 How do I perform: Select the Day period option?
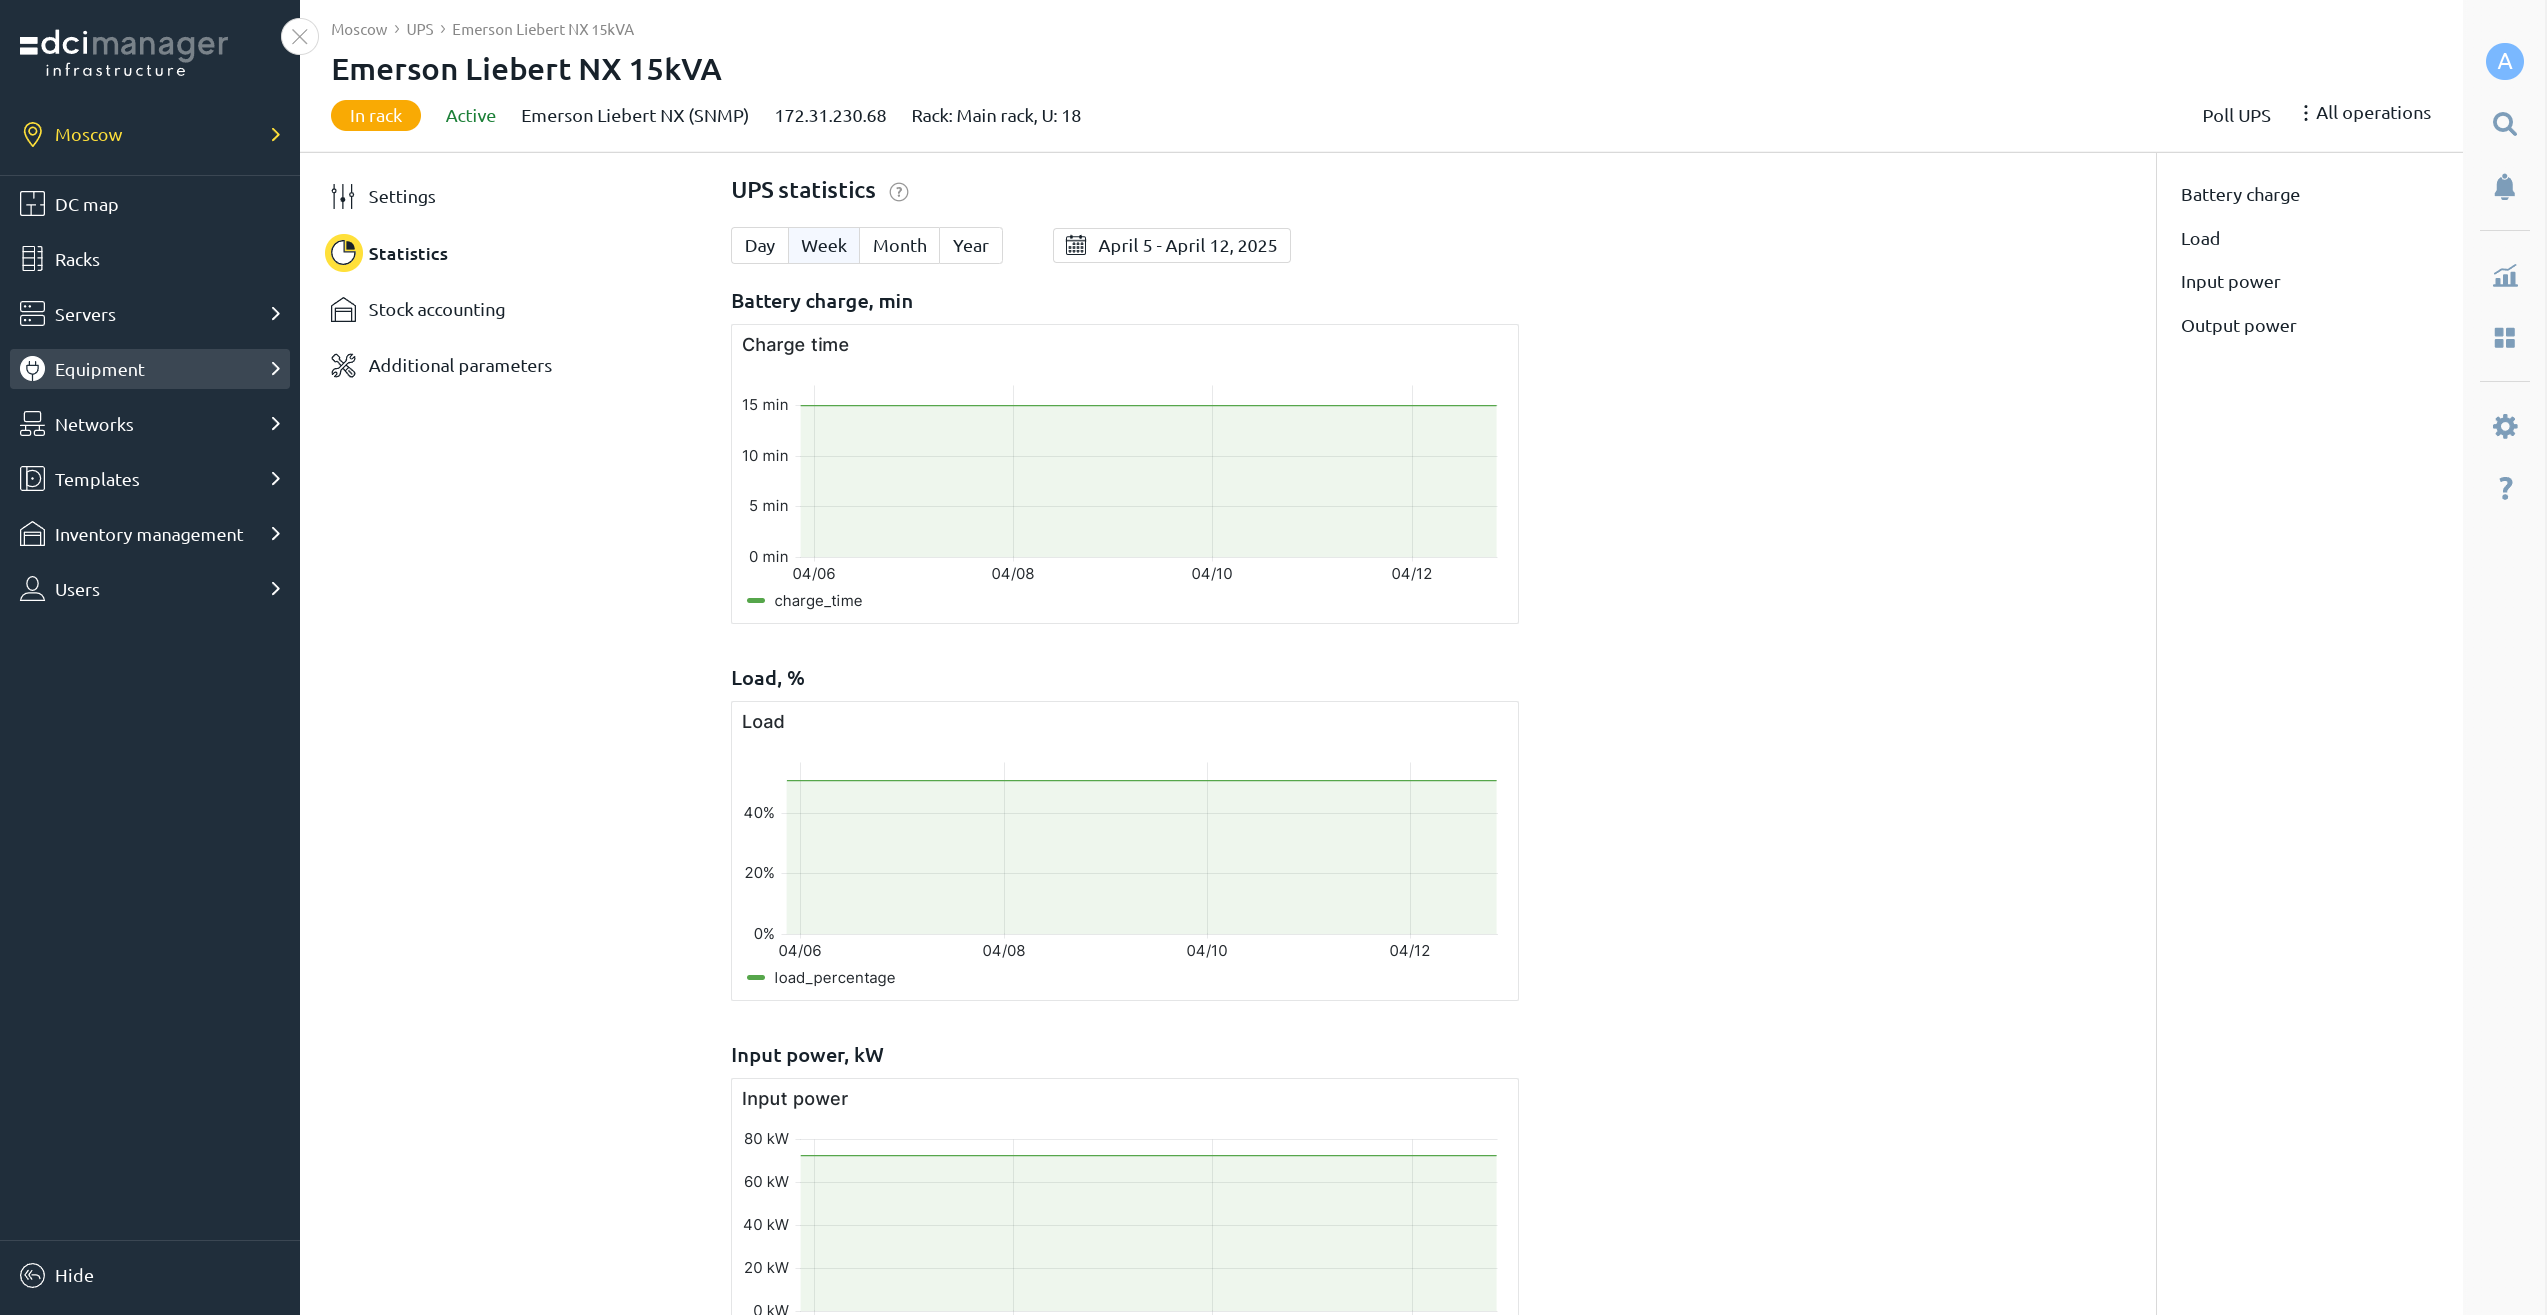(x=759, y=246)
